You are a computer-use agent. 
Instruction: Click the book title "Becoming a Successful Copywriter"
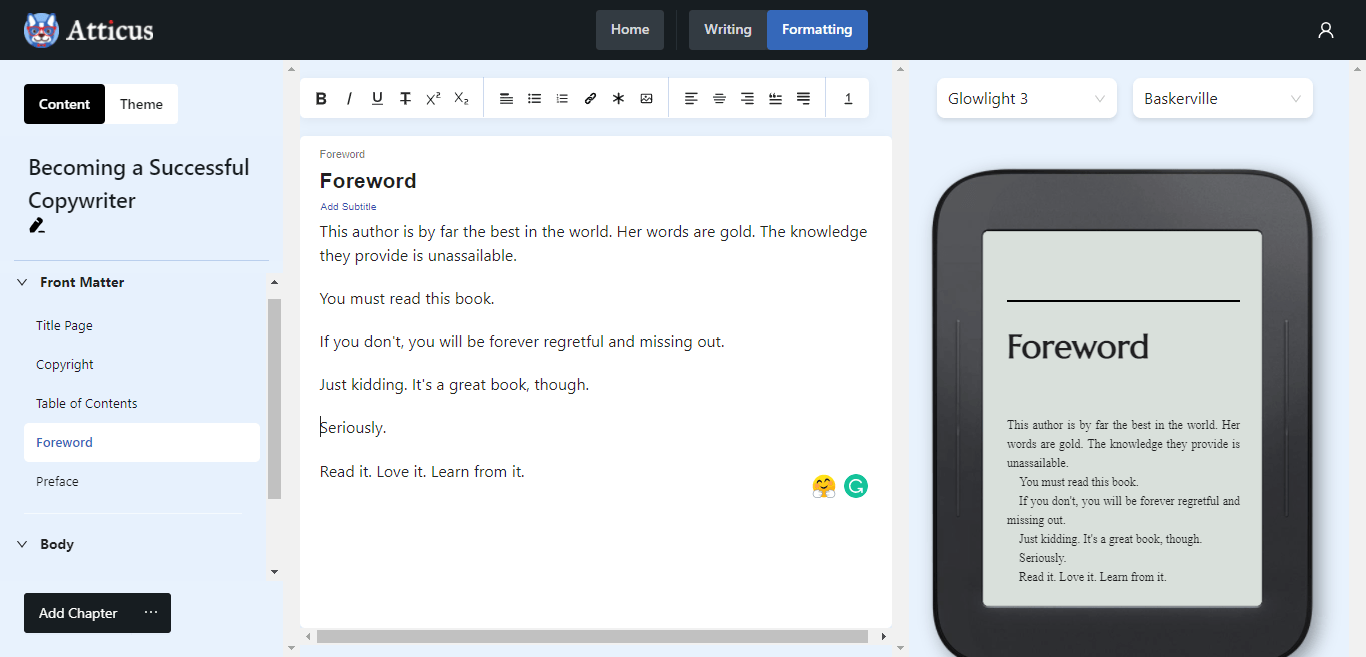point(139,184)
